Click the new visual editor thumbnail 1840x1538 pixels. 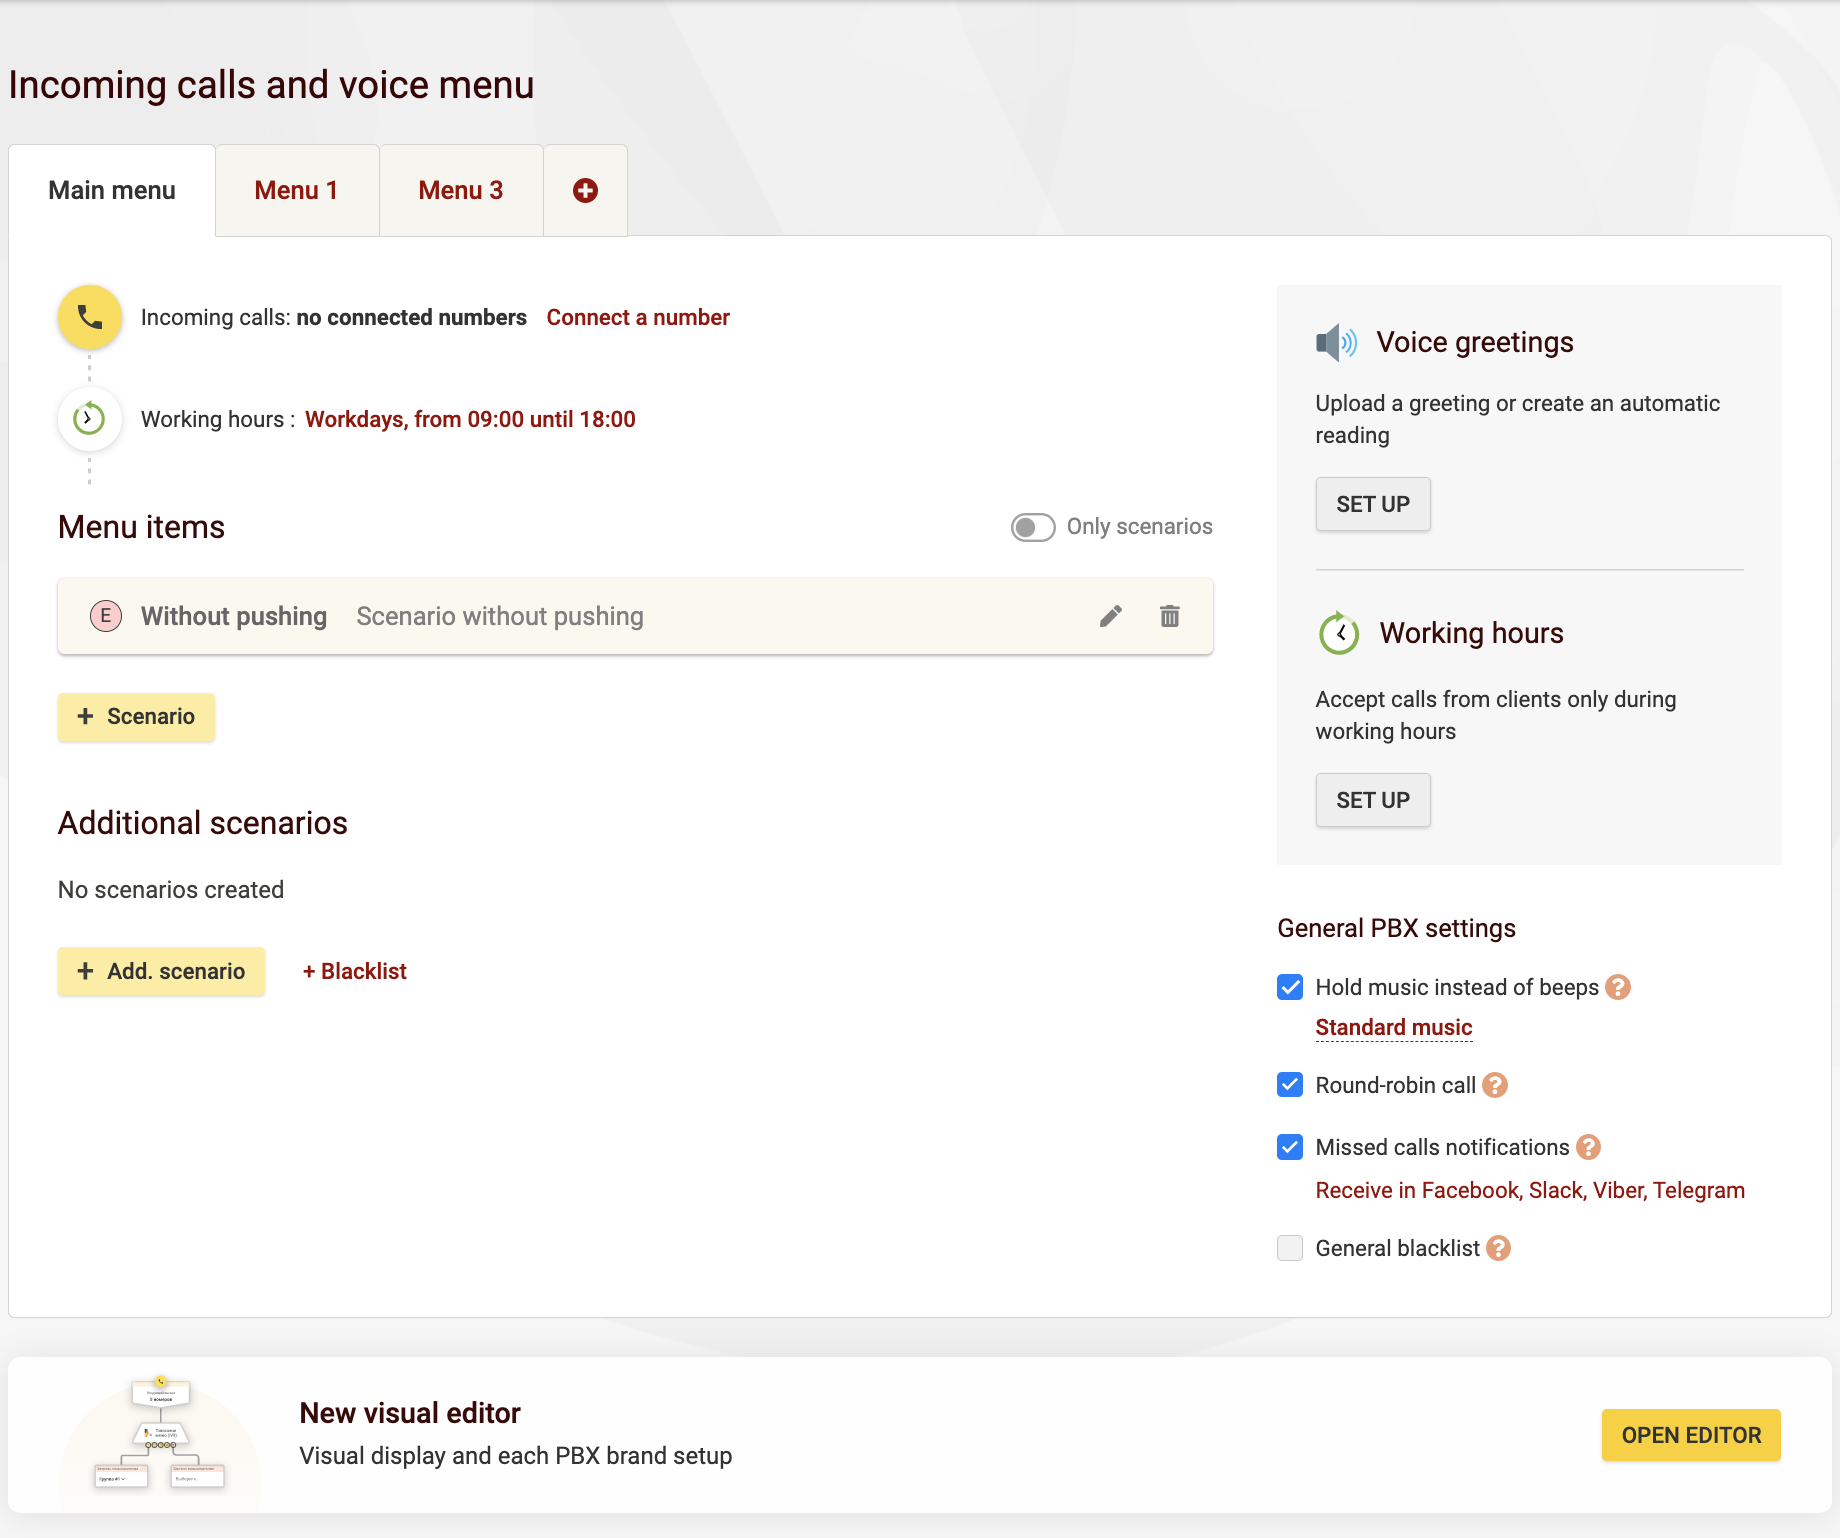point(160,1435)
